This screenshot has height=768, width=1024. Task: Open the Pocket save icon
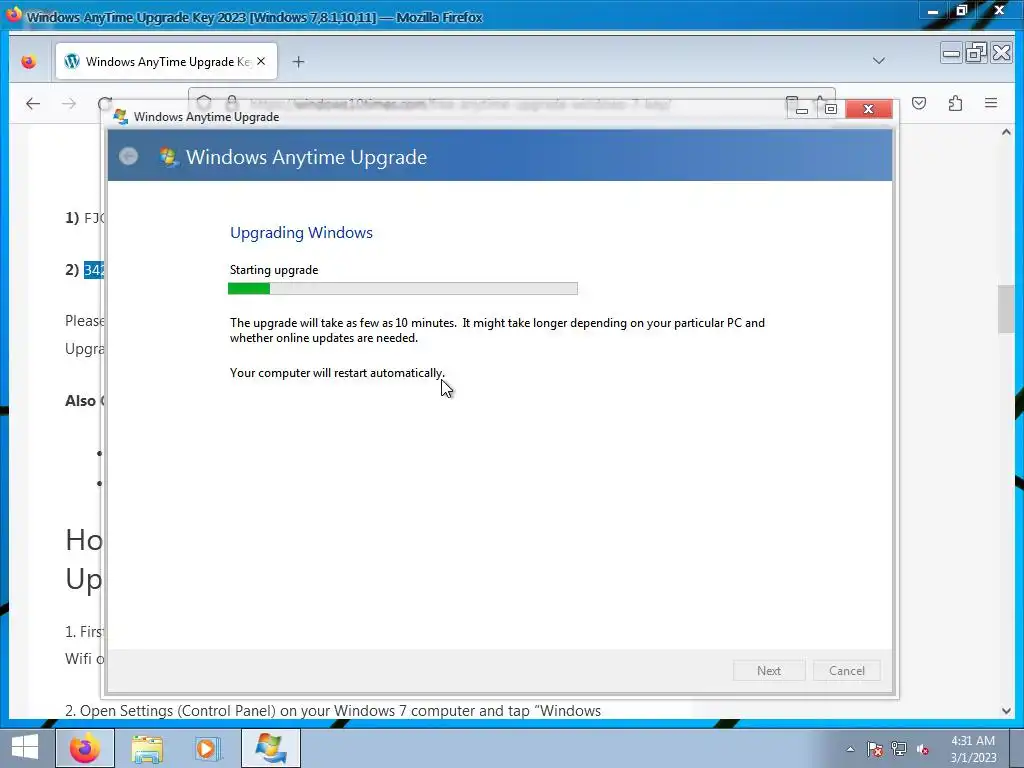click(919, 103)
